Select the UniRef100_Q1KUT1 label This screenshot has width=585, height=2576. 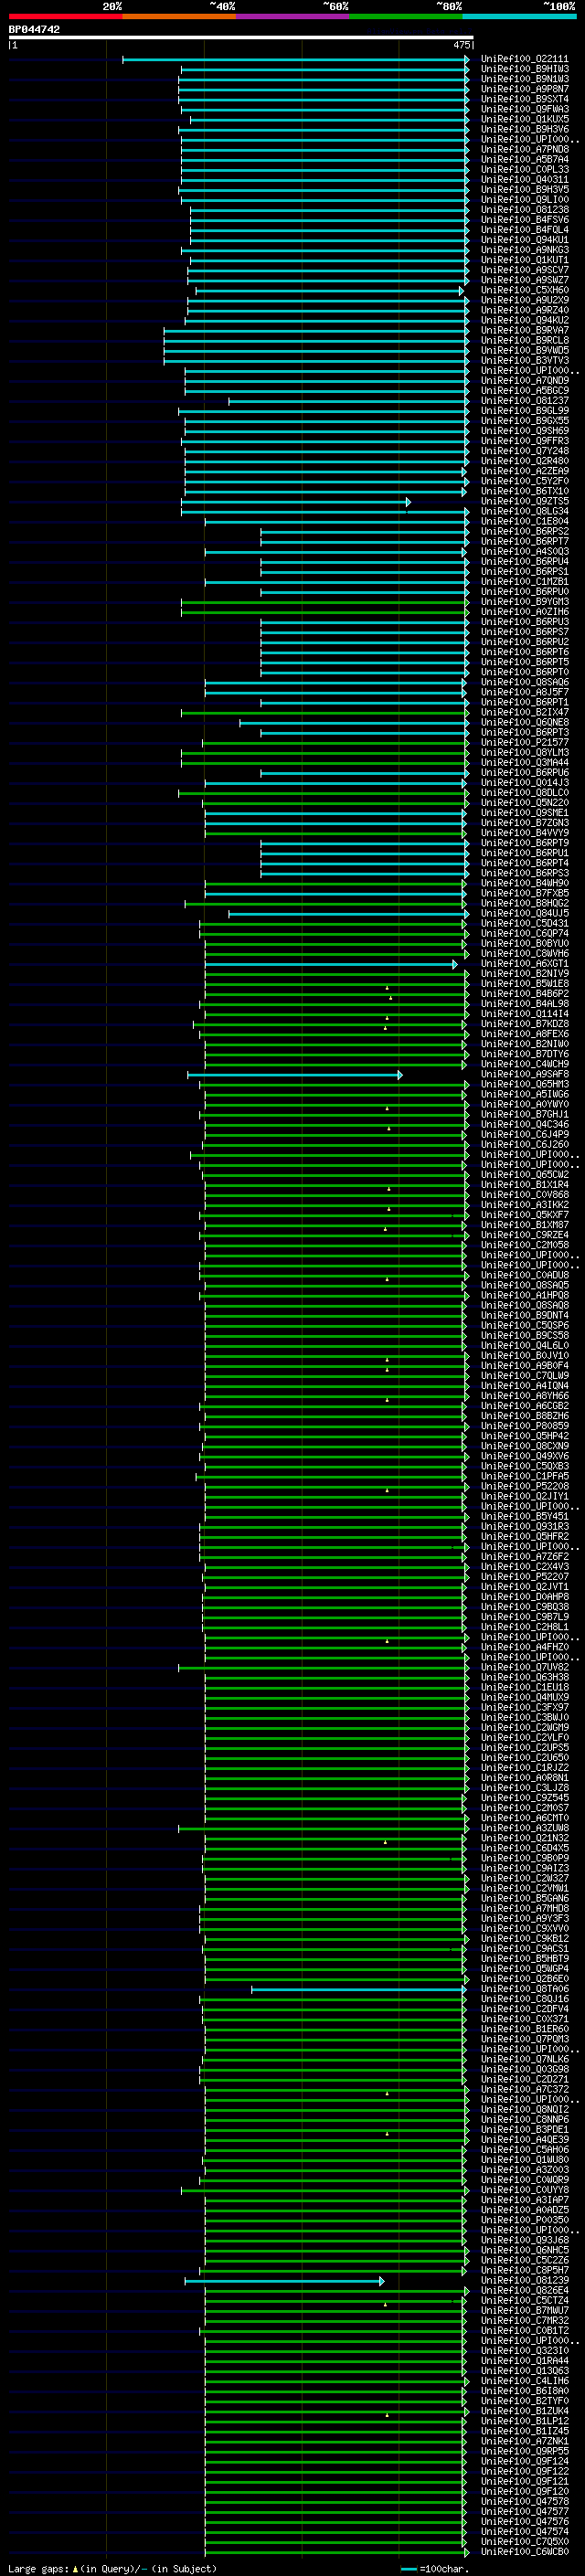tap(524, 260)
